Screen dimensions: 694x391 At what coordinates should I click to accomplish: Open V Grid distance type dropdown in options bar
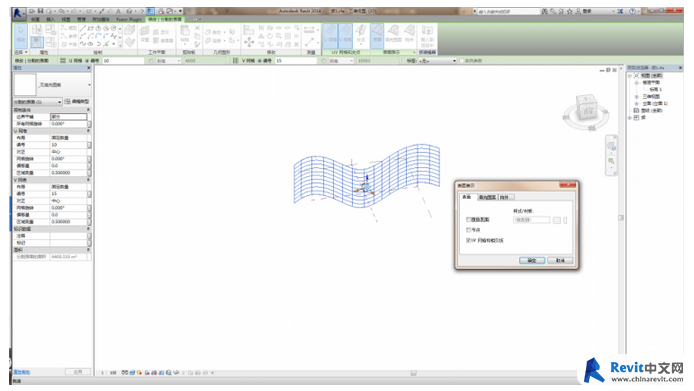[x=340, y=61]
